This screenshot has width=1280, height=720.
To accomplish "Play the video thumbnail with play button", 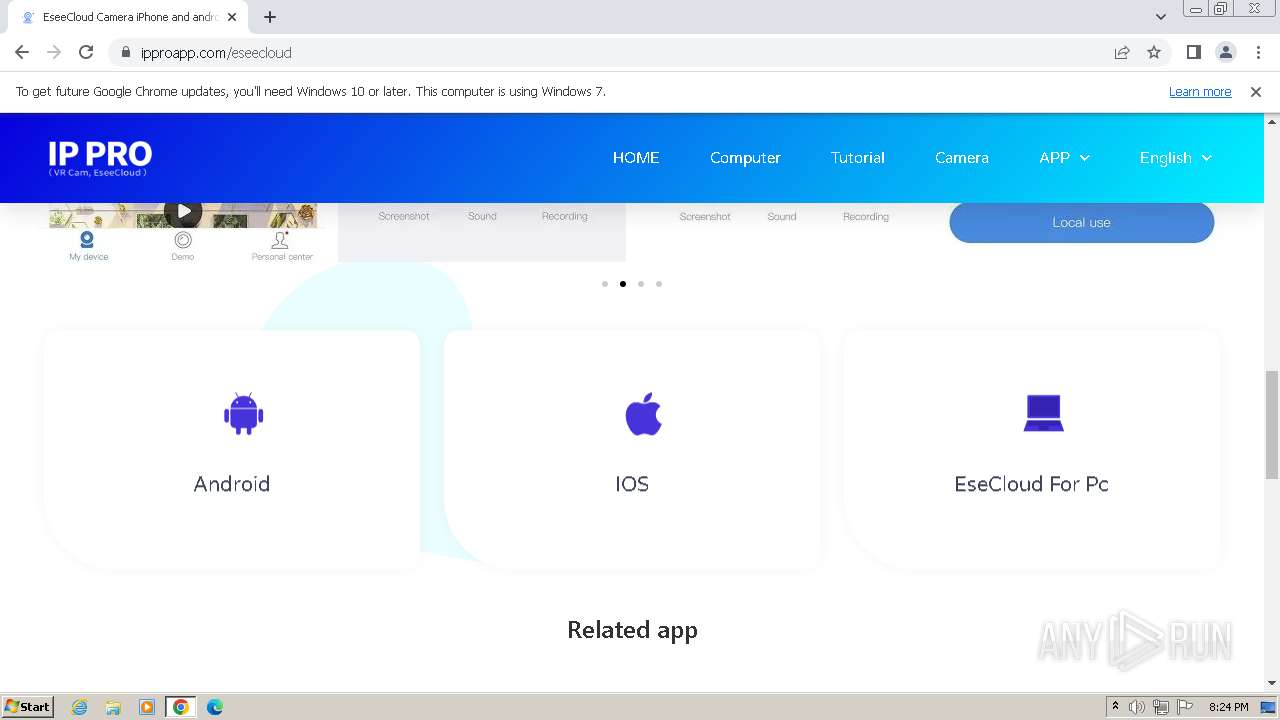I will pyautogui.click(x=183, y=211).
